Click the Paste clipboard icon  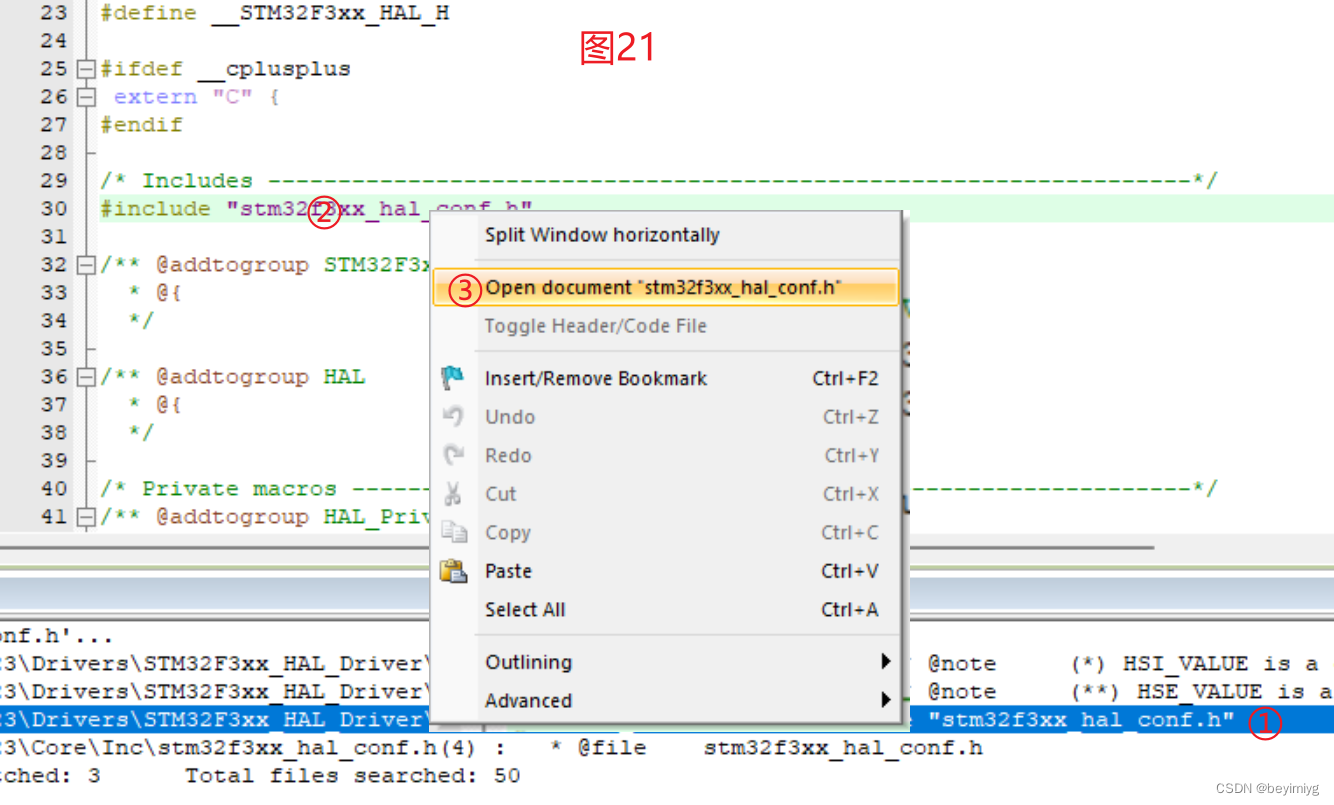(x=454, y=571)
